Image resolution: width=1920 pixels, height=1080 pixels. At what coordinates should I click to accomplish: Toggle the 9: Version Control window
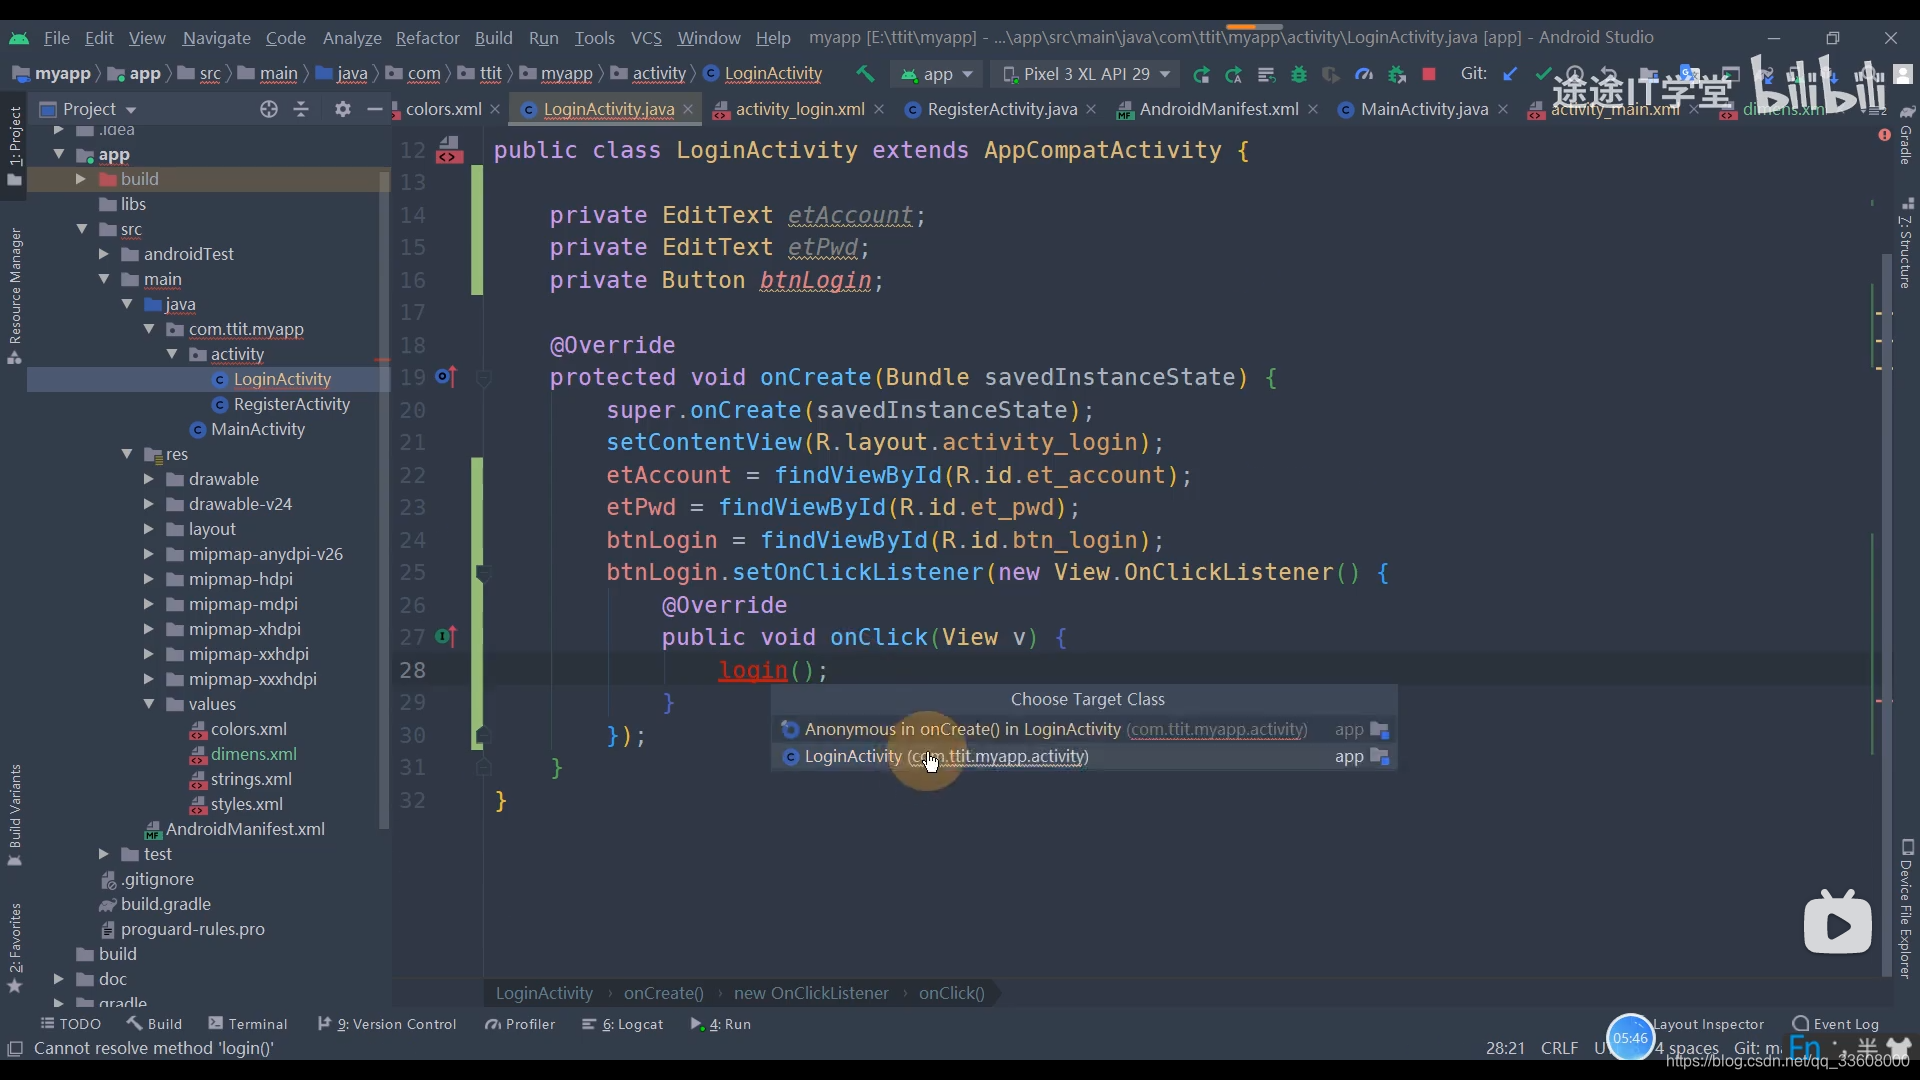pyautogui.click(x=387, y=1024)
